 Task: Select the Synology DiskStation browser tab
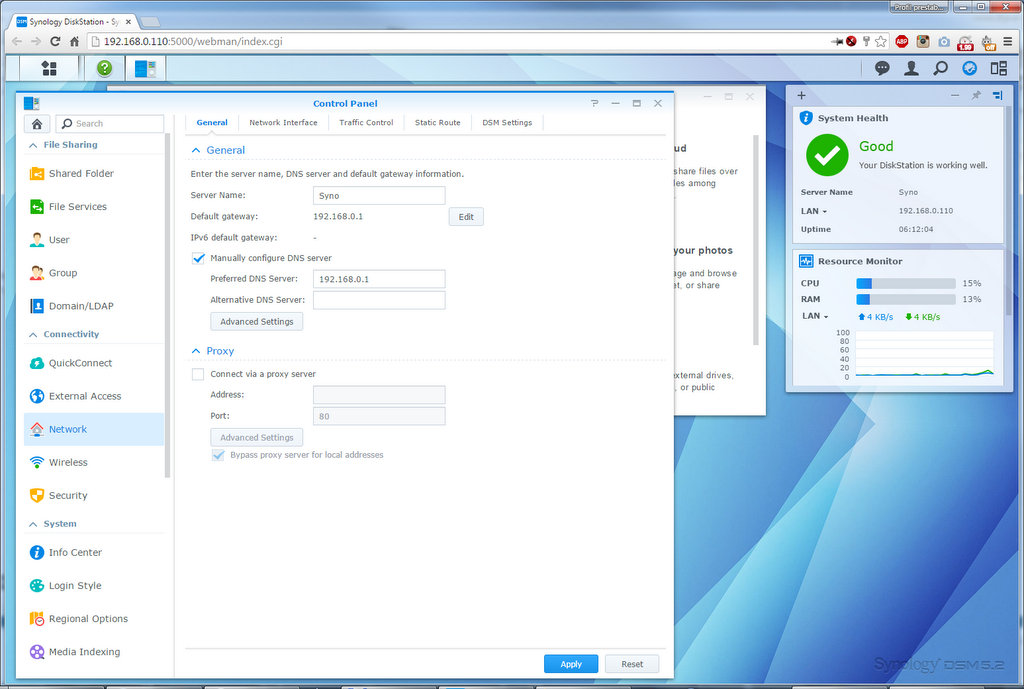click(x=73, y=22)
